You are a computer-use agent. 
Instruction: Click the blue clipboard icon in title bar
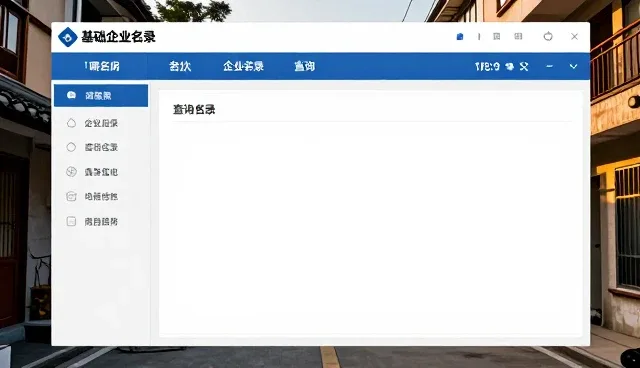click(x=460, y=37)
